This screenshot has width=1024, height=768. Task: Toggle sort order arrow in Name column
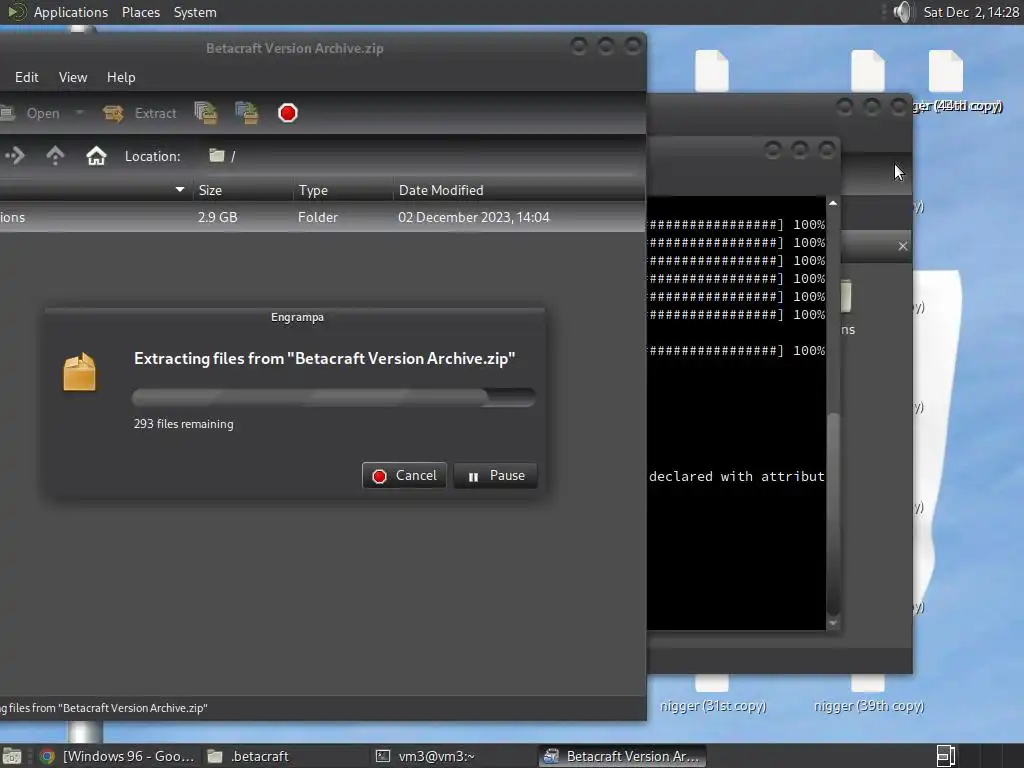(180, 190)
